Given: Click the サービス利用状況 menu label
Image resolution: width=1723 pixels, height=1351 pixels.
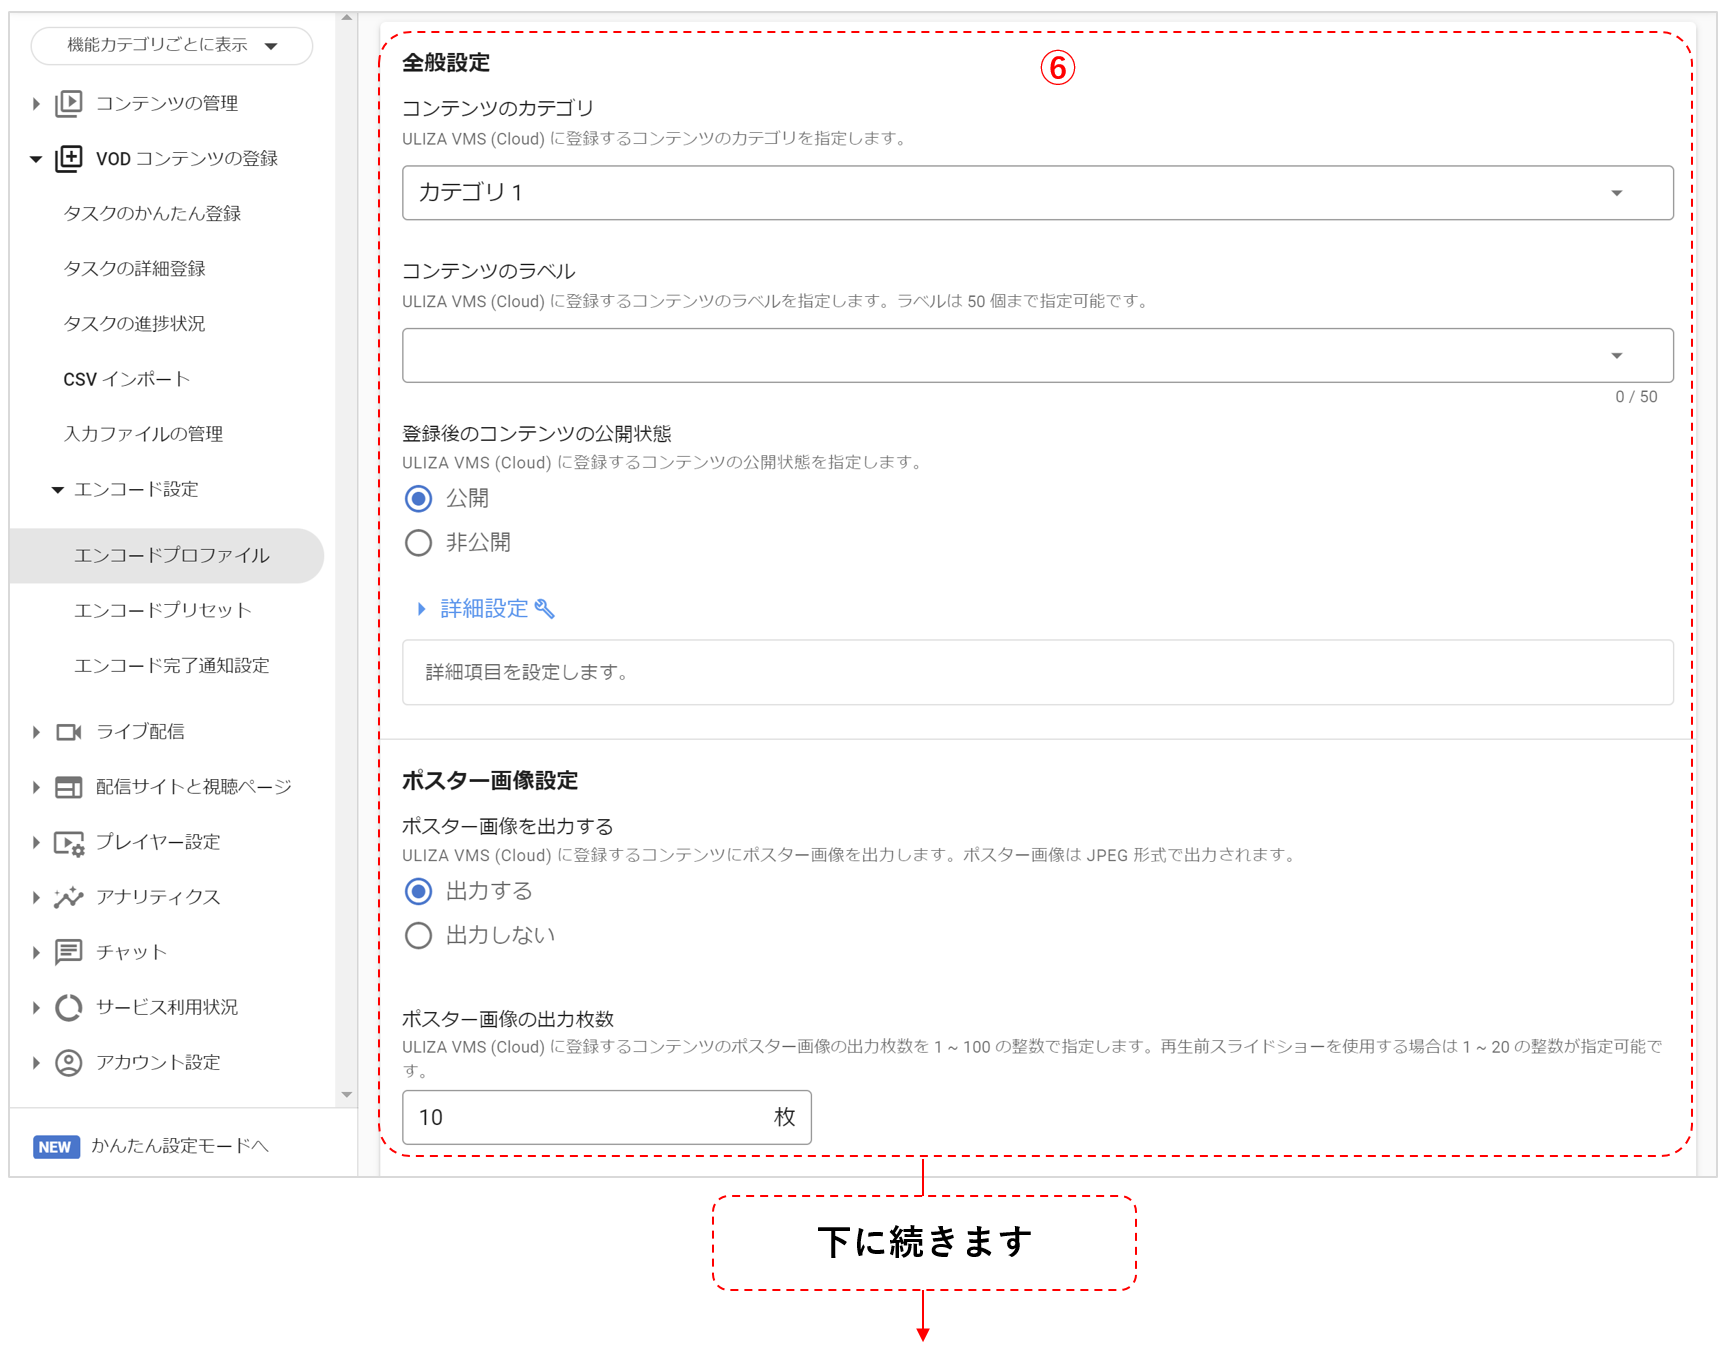Looking at the screenshot, I should click(x=167, y=1007).
